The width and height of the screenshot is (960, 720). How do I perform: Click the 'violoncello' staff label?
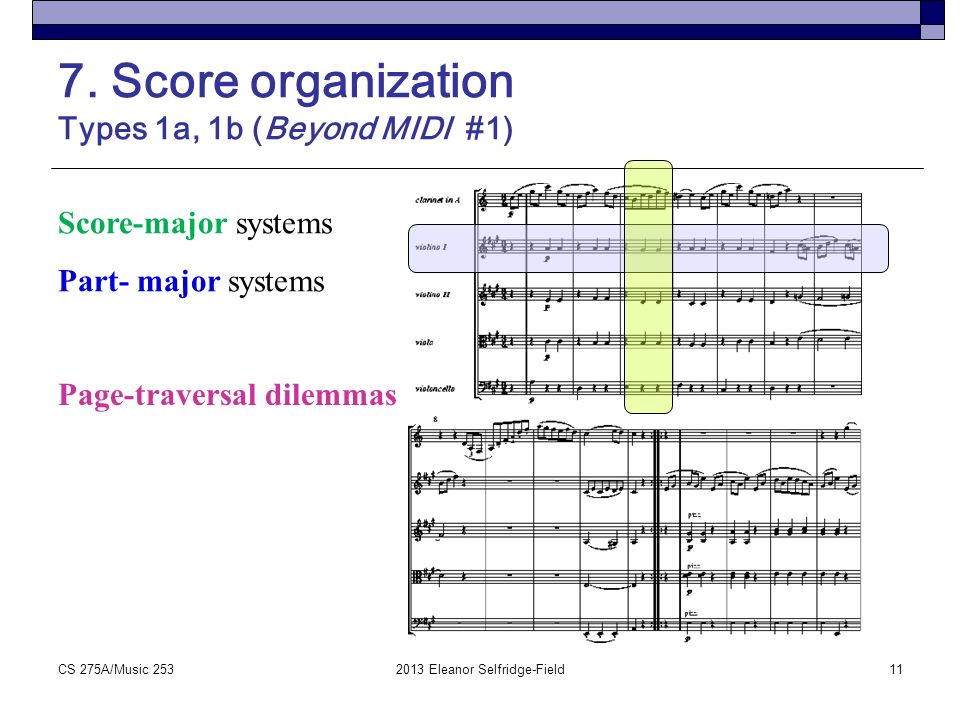[x=435, y=389]
